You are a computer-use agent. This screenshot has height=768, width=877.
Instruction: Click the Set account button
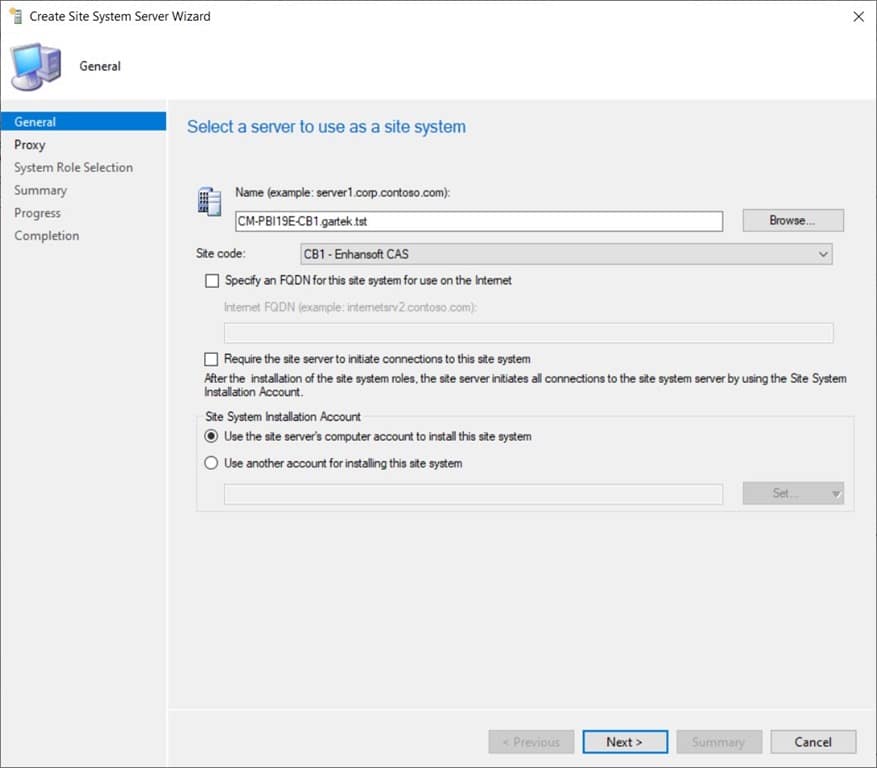tap(787, 492)
